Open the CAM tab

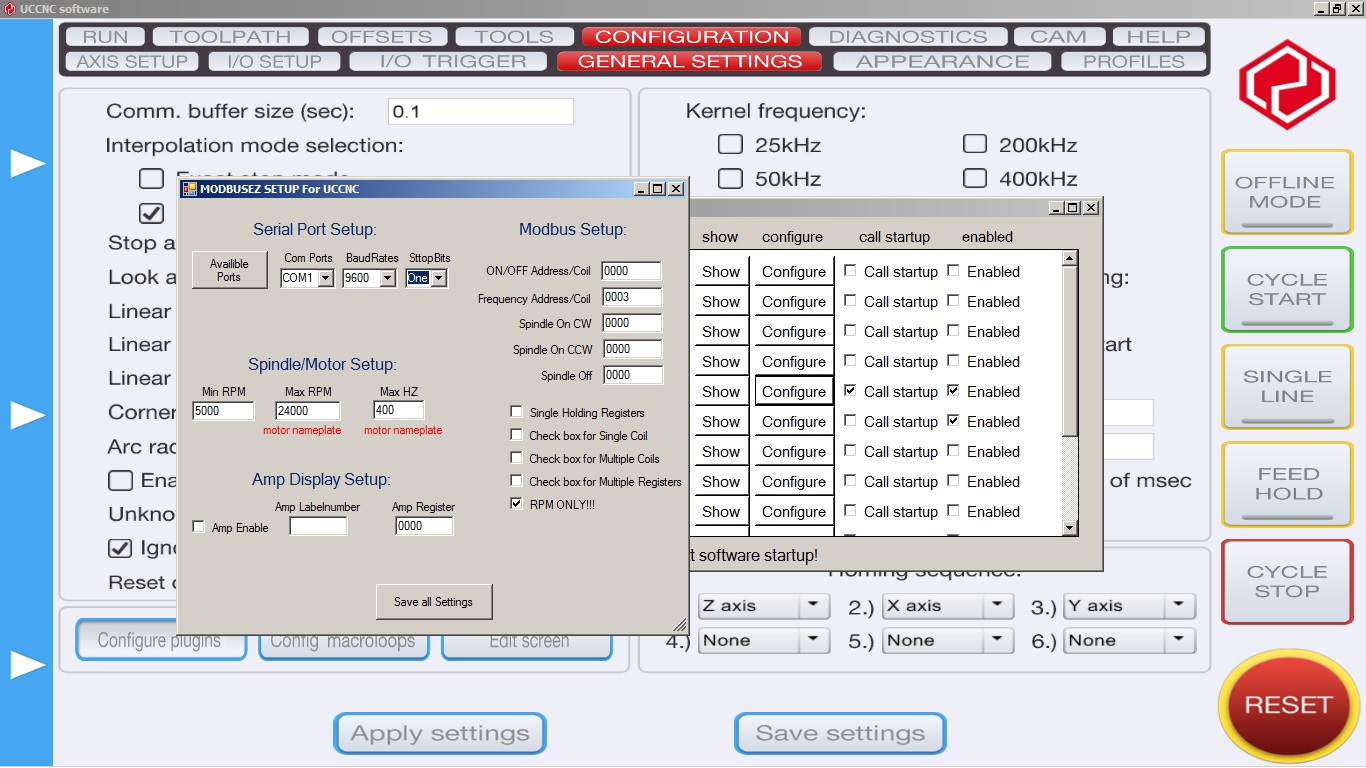click(1058, 37)
